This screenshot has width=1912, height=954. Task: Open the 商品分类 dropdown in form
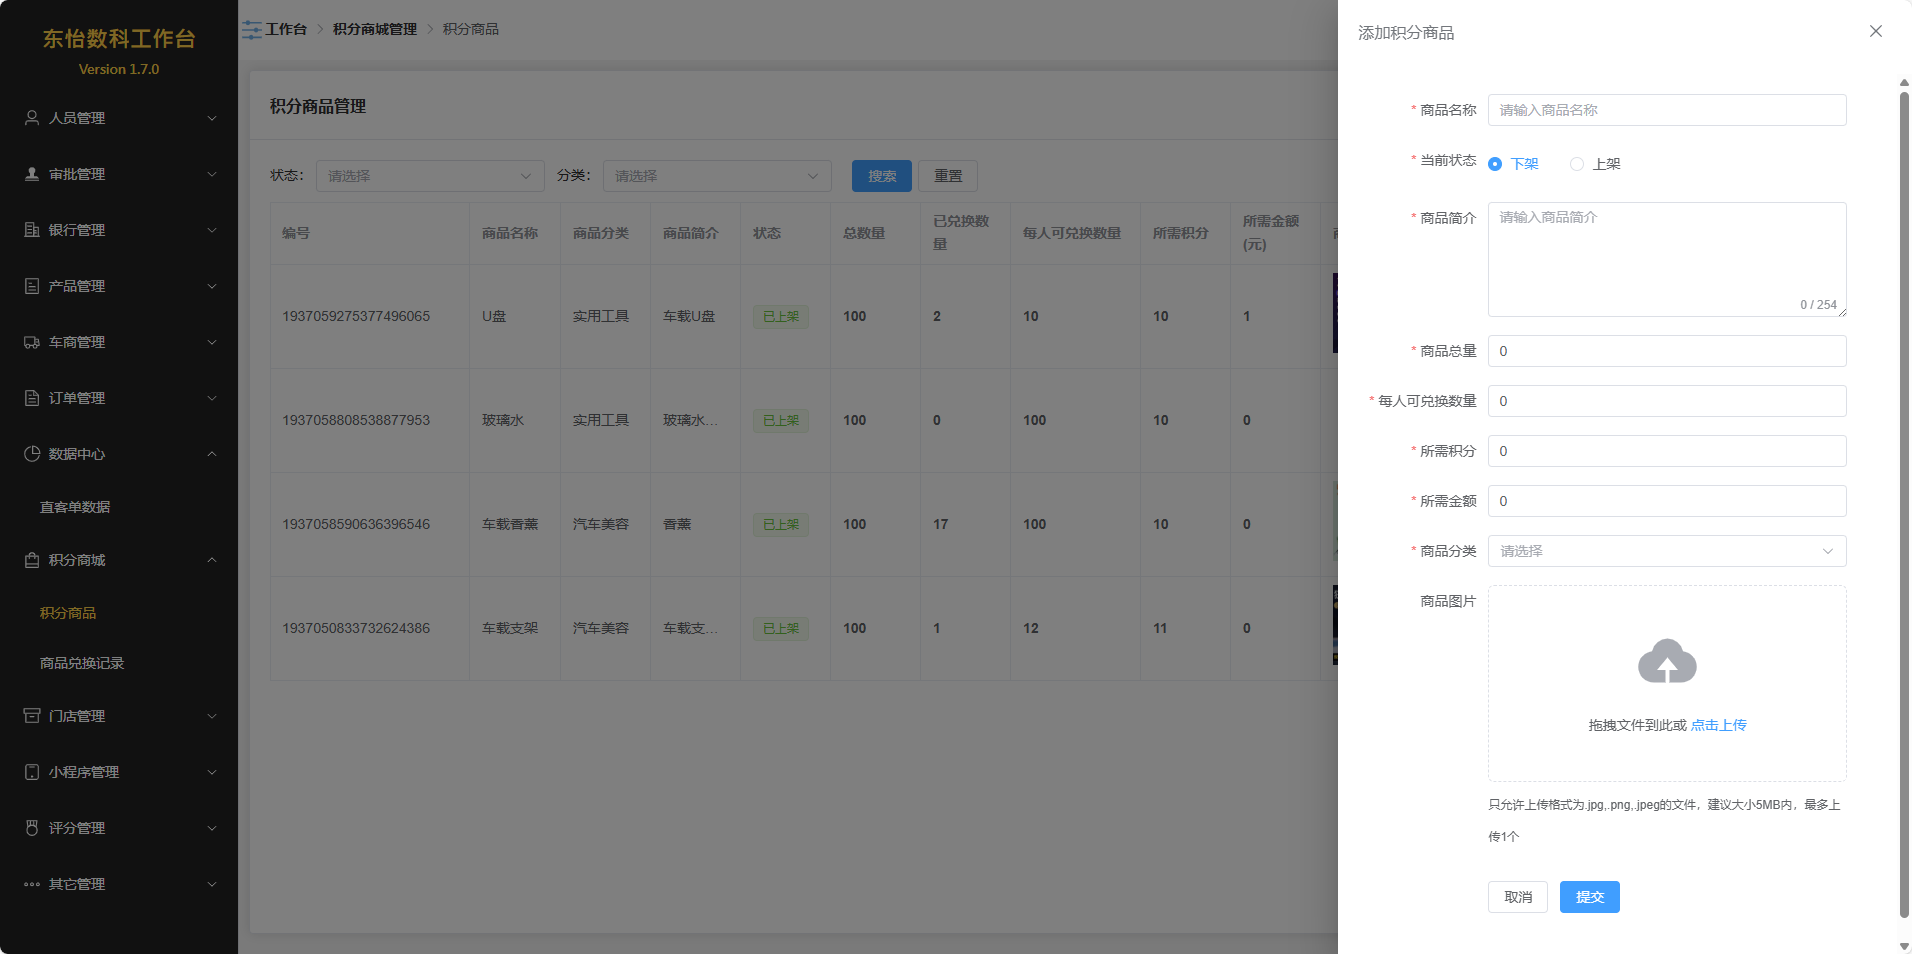coord(1667,551)
